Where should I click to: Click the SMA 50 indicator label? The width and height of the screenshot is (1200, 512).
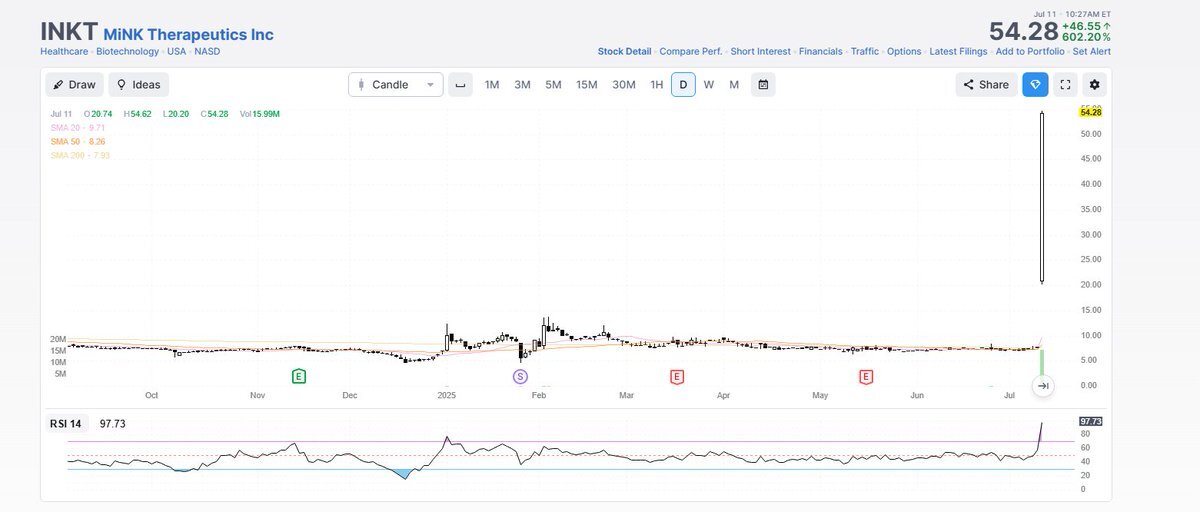click(x=78, y=142)
